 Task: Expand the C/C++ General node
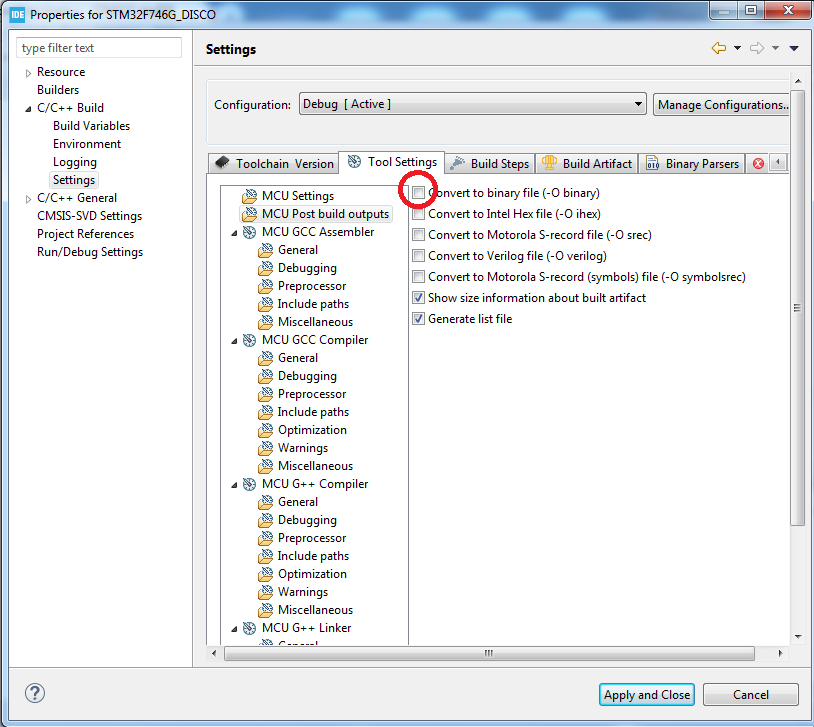(x=28, y=199)
